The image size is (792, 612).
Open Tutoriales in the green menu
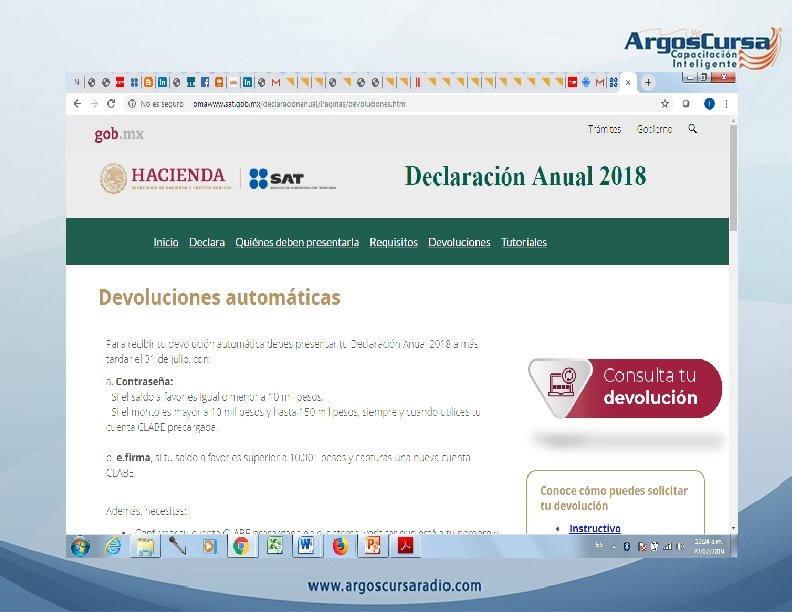(524, 242)
